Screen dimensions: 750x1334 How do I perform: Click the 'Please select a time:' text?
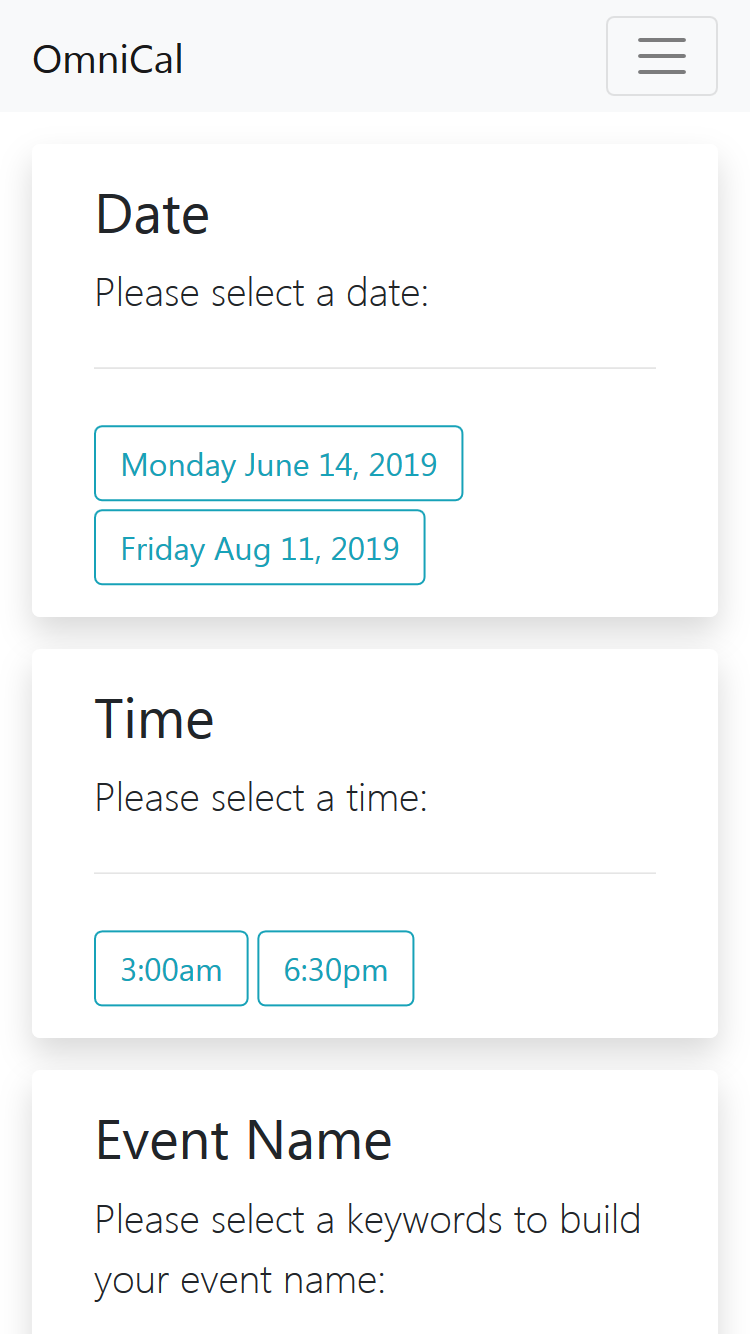click(x=261, y=798)
